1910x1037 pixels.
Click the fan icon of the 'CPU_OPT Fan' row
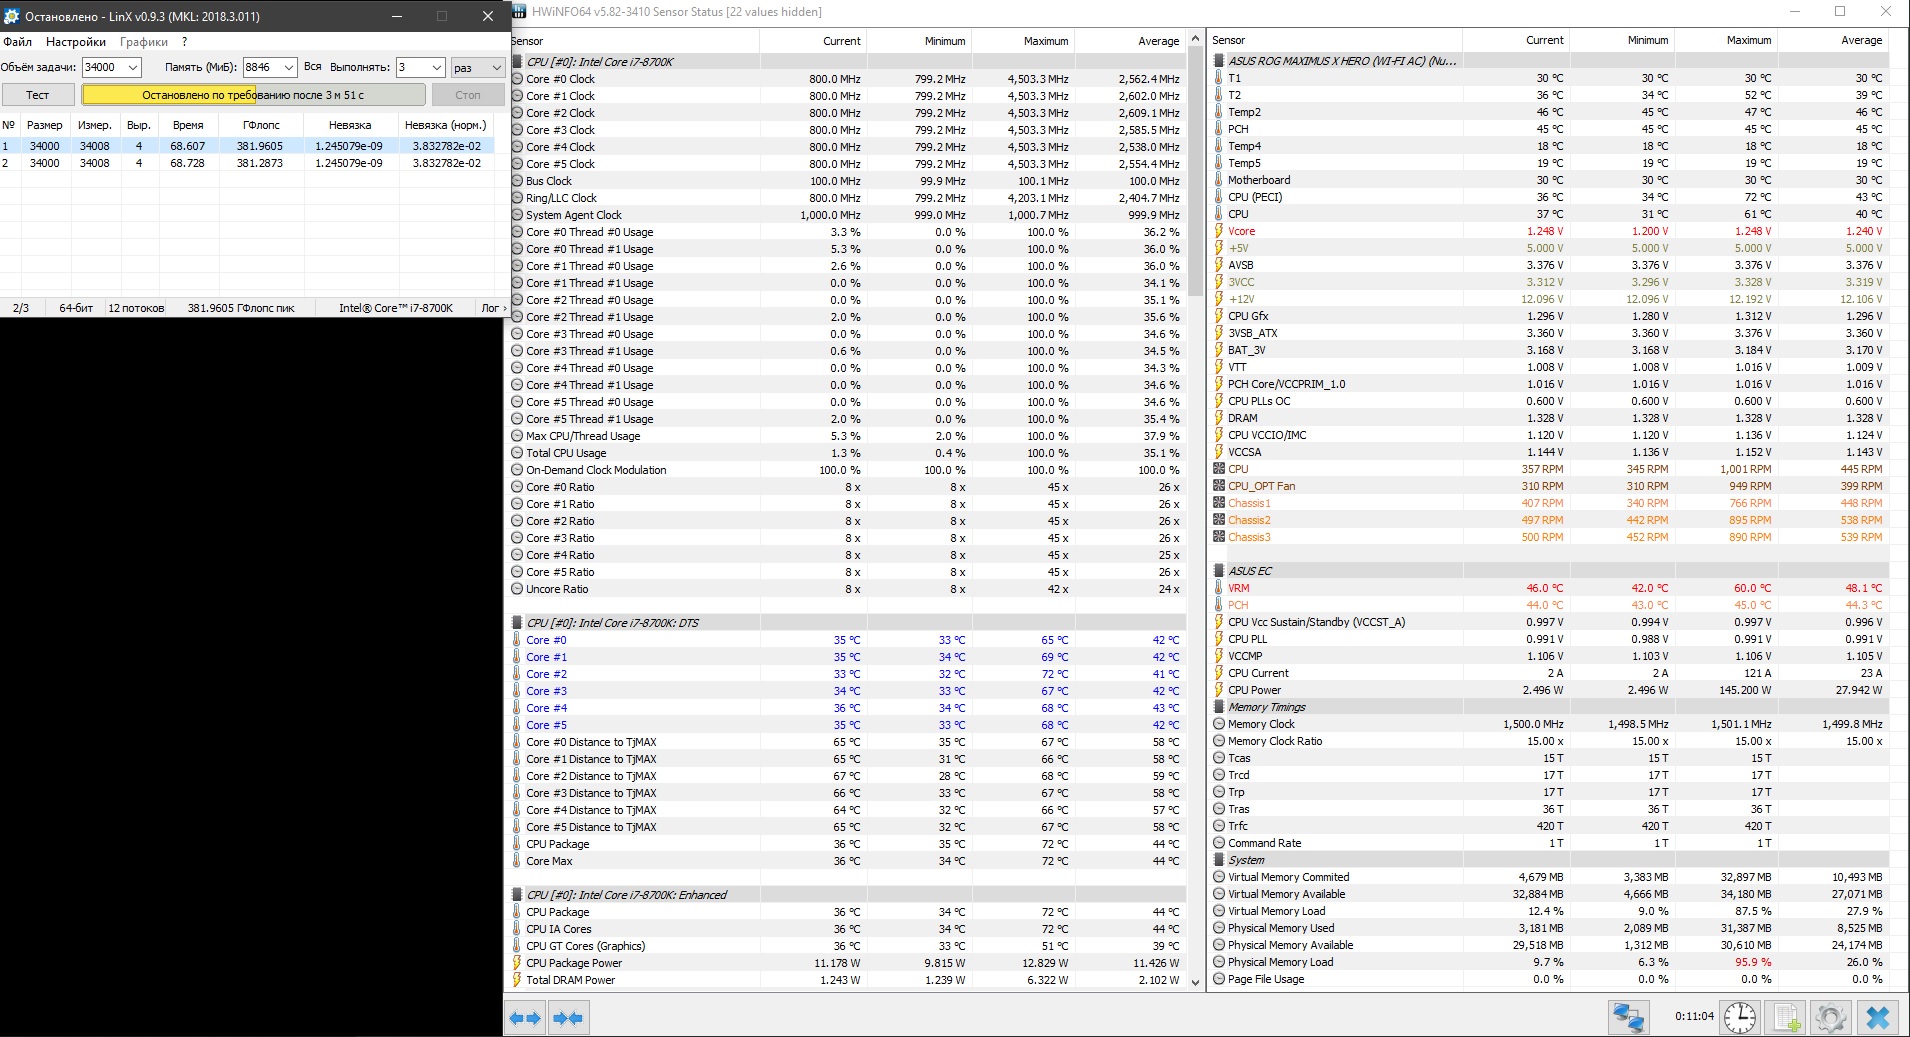point(1219,486)
